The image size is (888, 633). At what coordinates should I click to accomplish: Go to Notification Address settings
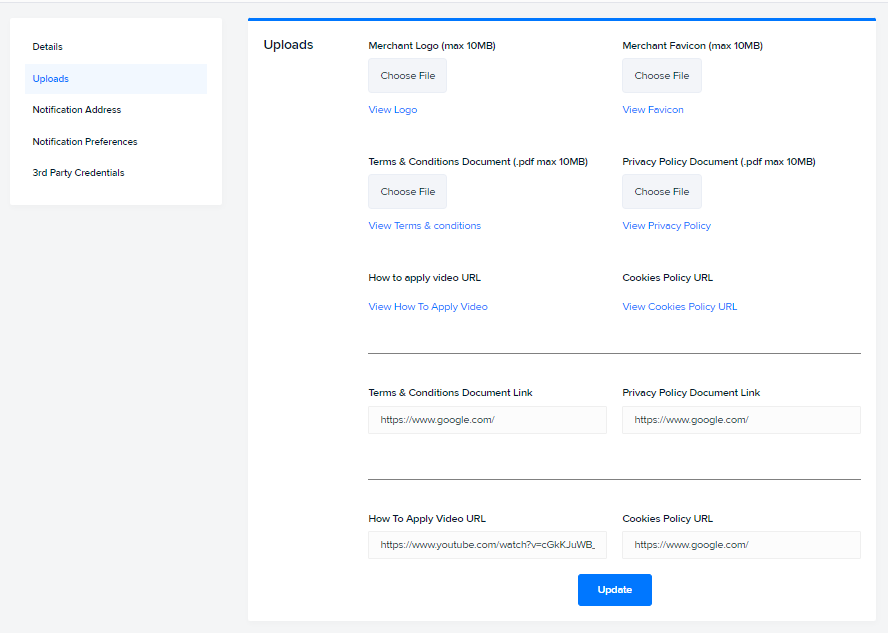click(76, 110)
